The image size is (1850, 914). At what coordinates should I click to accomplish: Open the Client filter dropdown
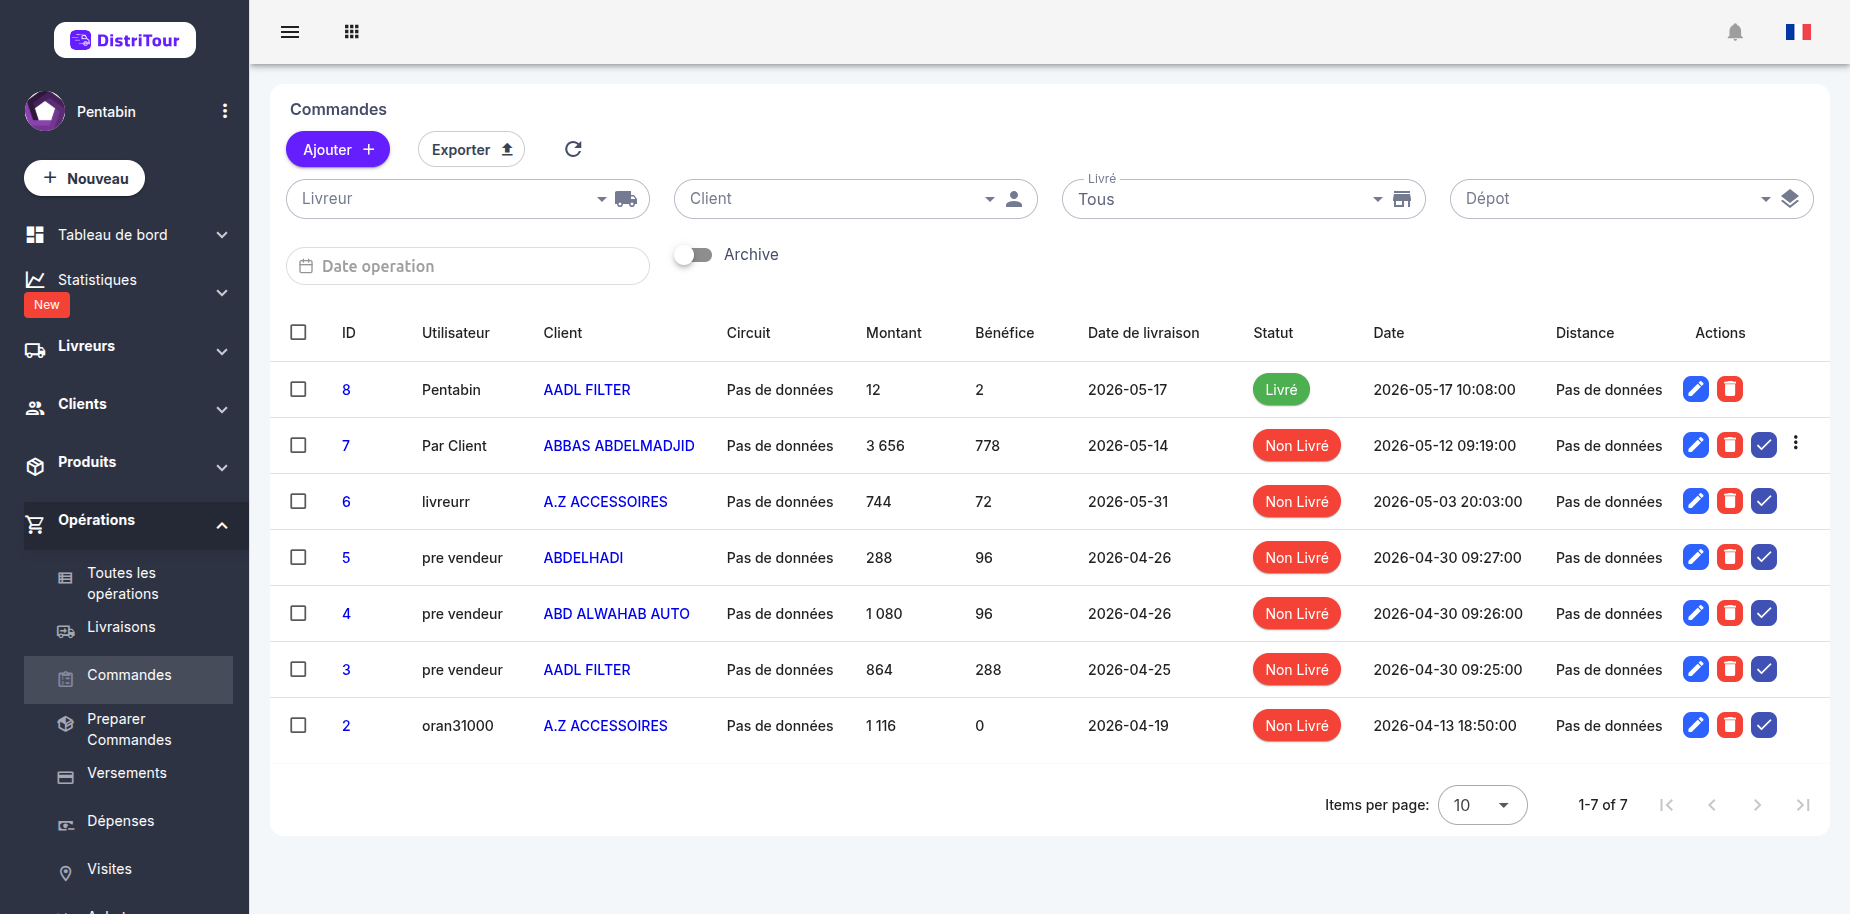[856, 199]
